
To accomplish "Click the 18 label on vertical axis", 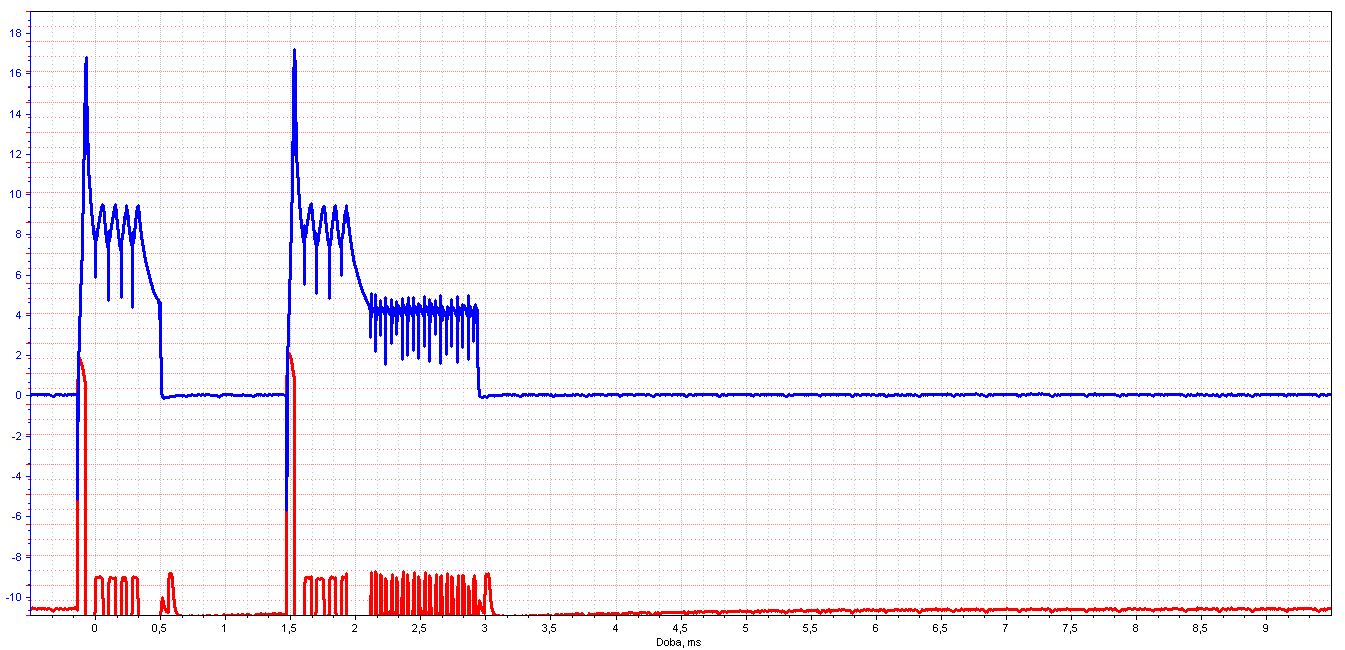I will pyautogui.click(x=14, y=33).
